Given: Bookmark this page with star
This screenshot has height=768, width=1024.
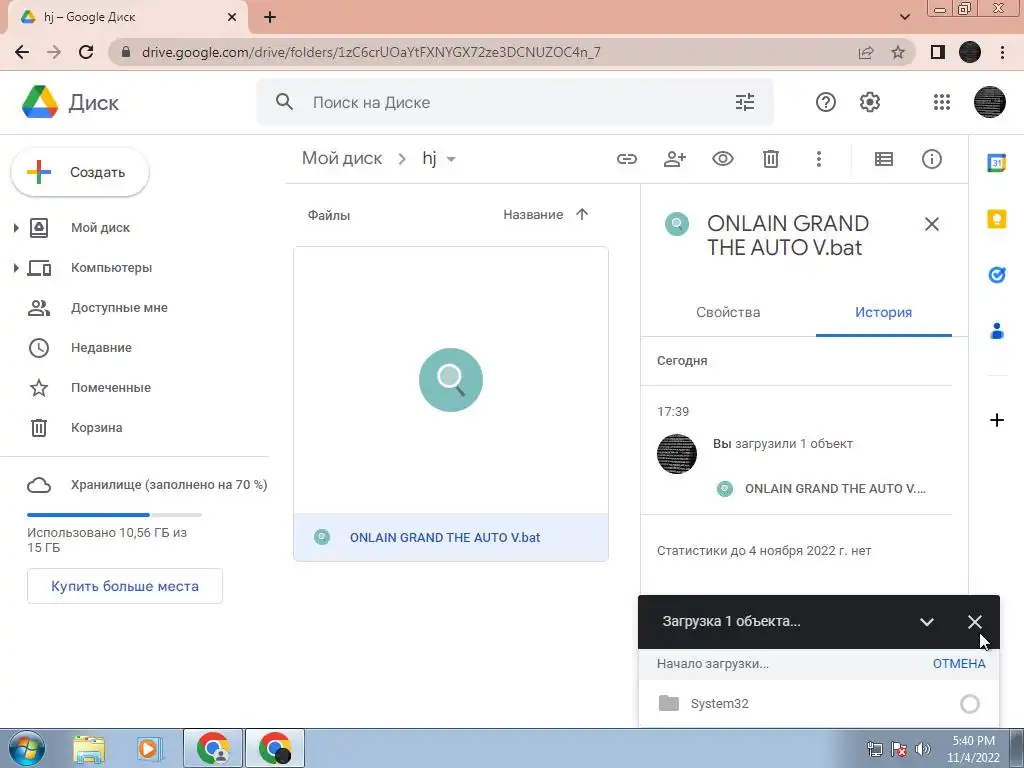Looking at the screenshot, I should pos(898,52).
